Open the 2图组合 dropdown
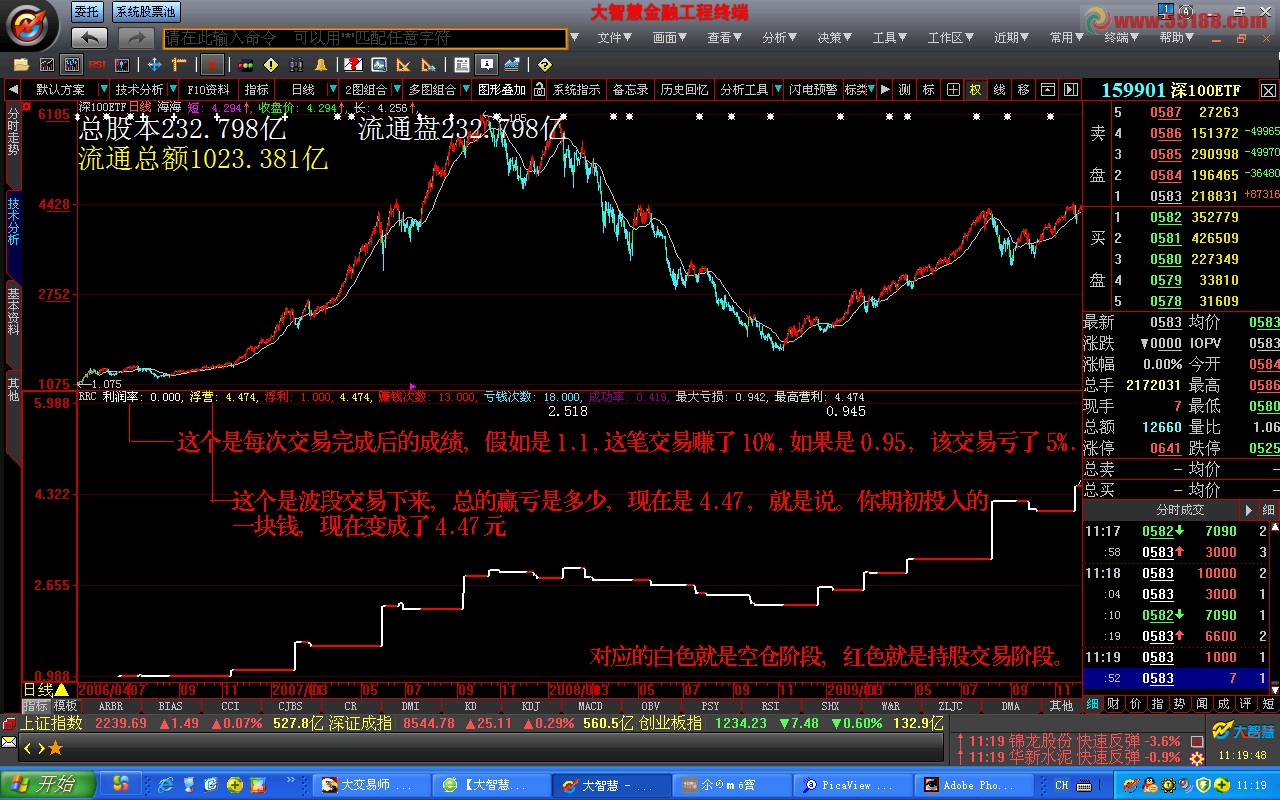This screenshot has width=1280, height=800. [397, 90]
